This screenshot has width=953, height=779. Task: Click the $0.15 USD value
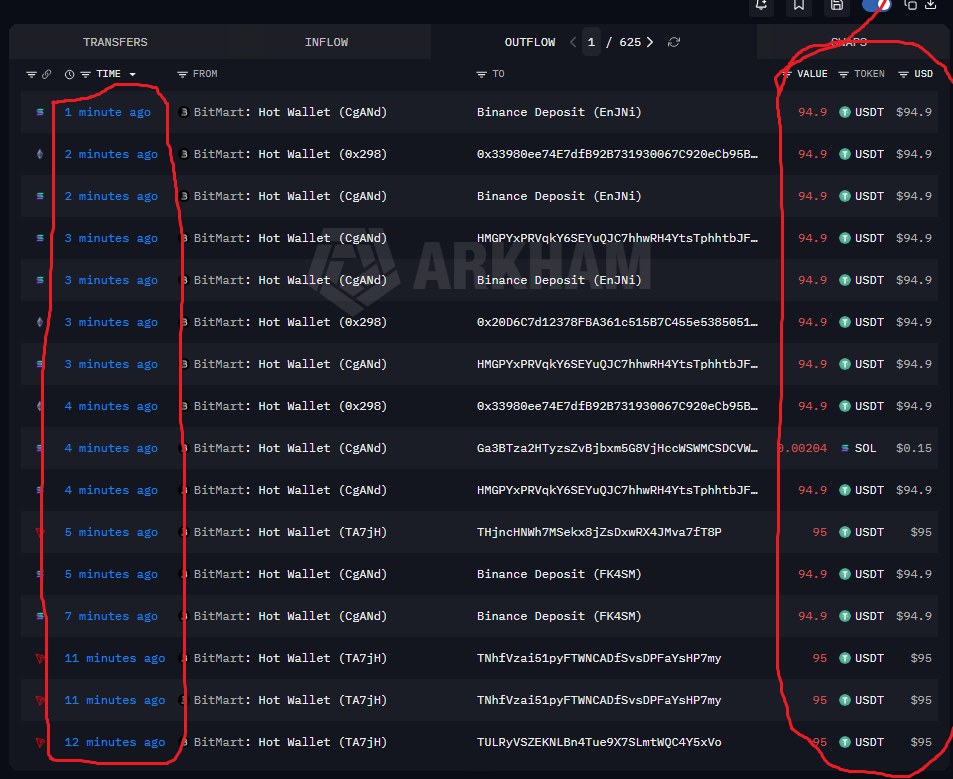tap(913, 448)
